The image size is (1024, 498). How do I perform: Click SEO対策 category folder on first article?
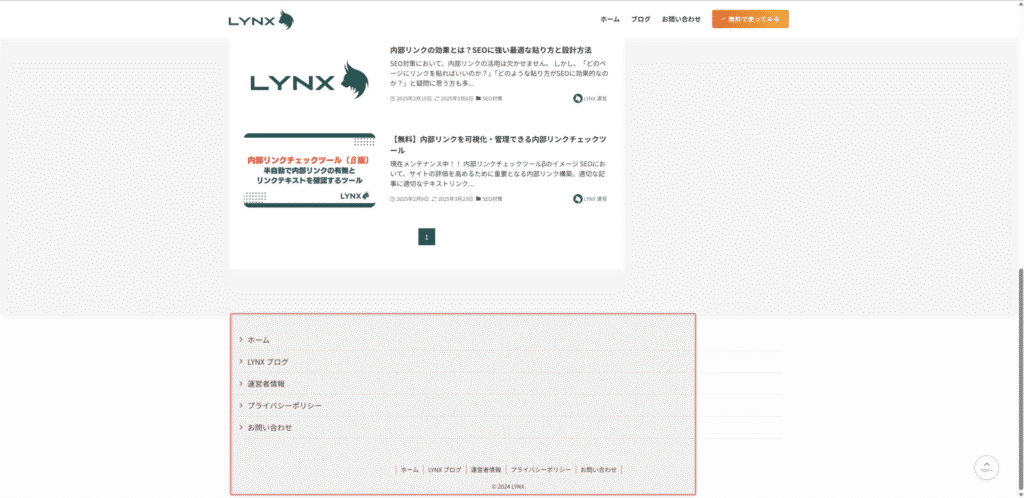coord(479,99)
